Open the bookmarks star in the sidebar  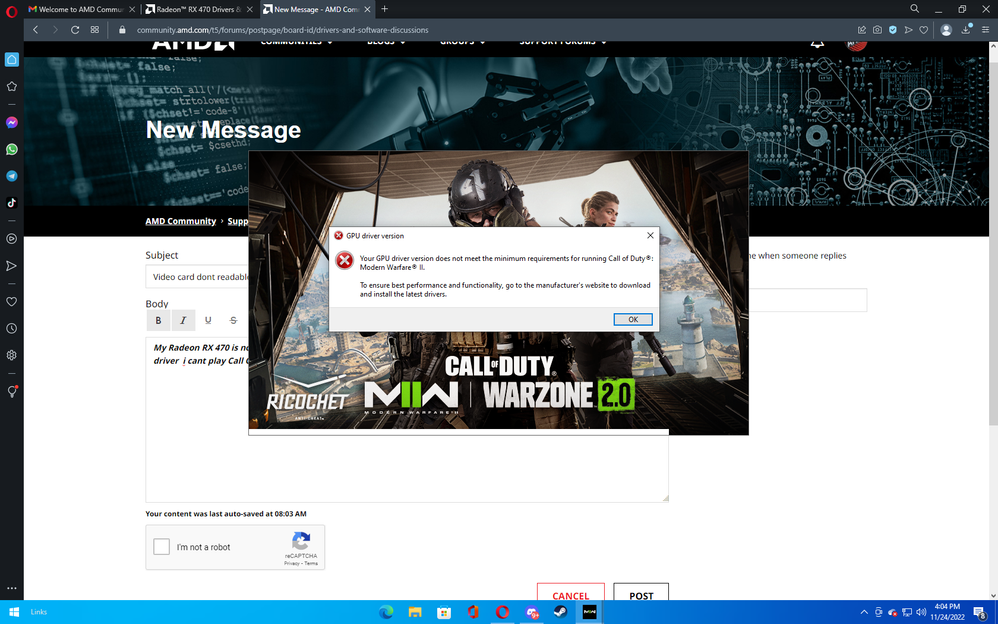[11, 86]
